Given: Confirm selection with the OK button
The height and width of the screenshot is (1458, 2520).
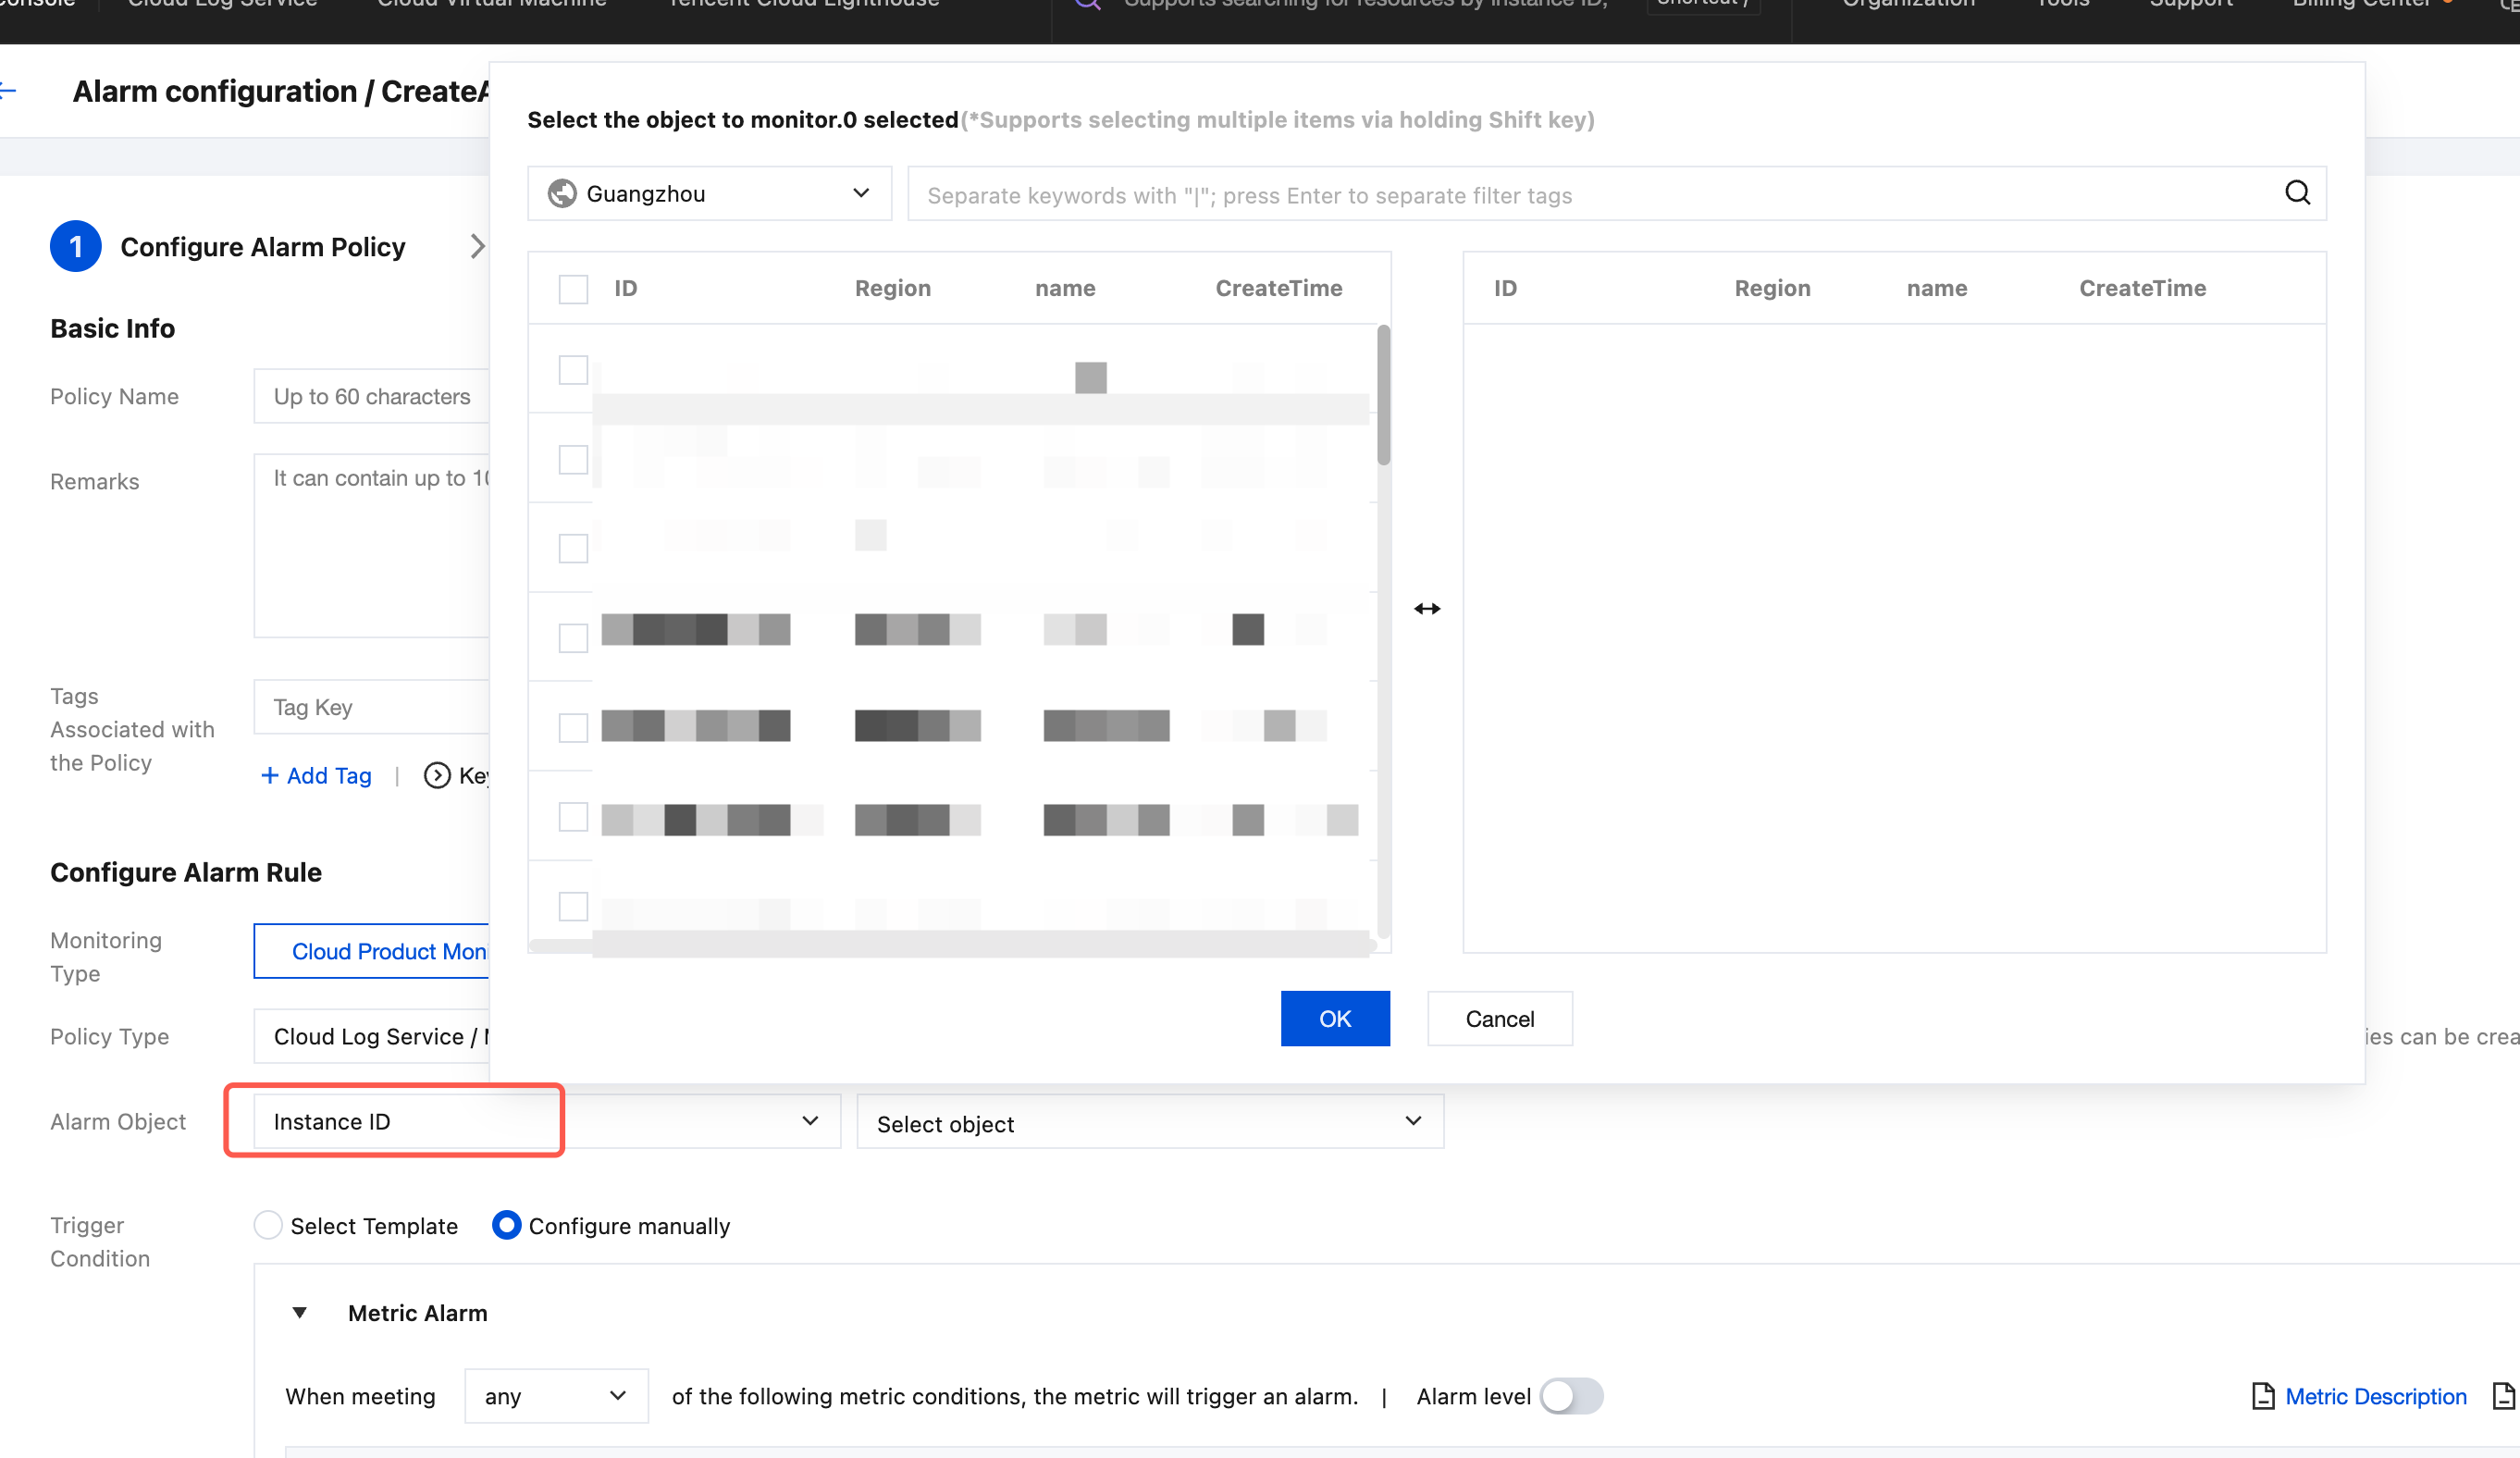Looking at the screenshot, I should tap(1335, 1018).
